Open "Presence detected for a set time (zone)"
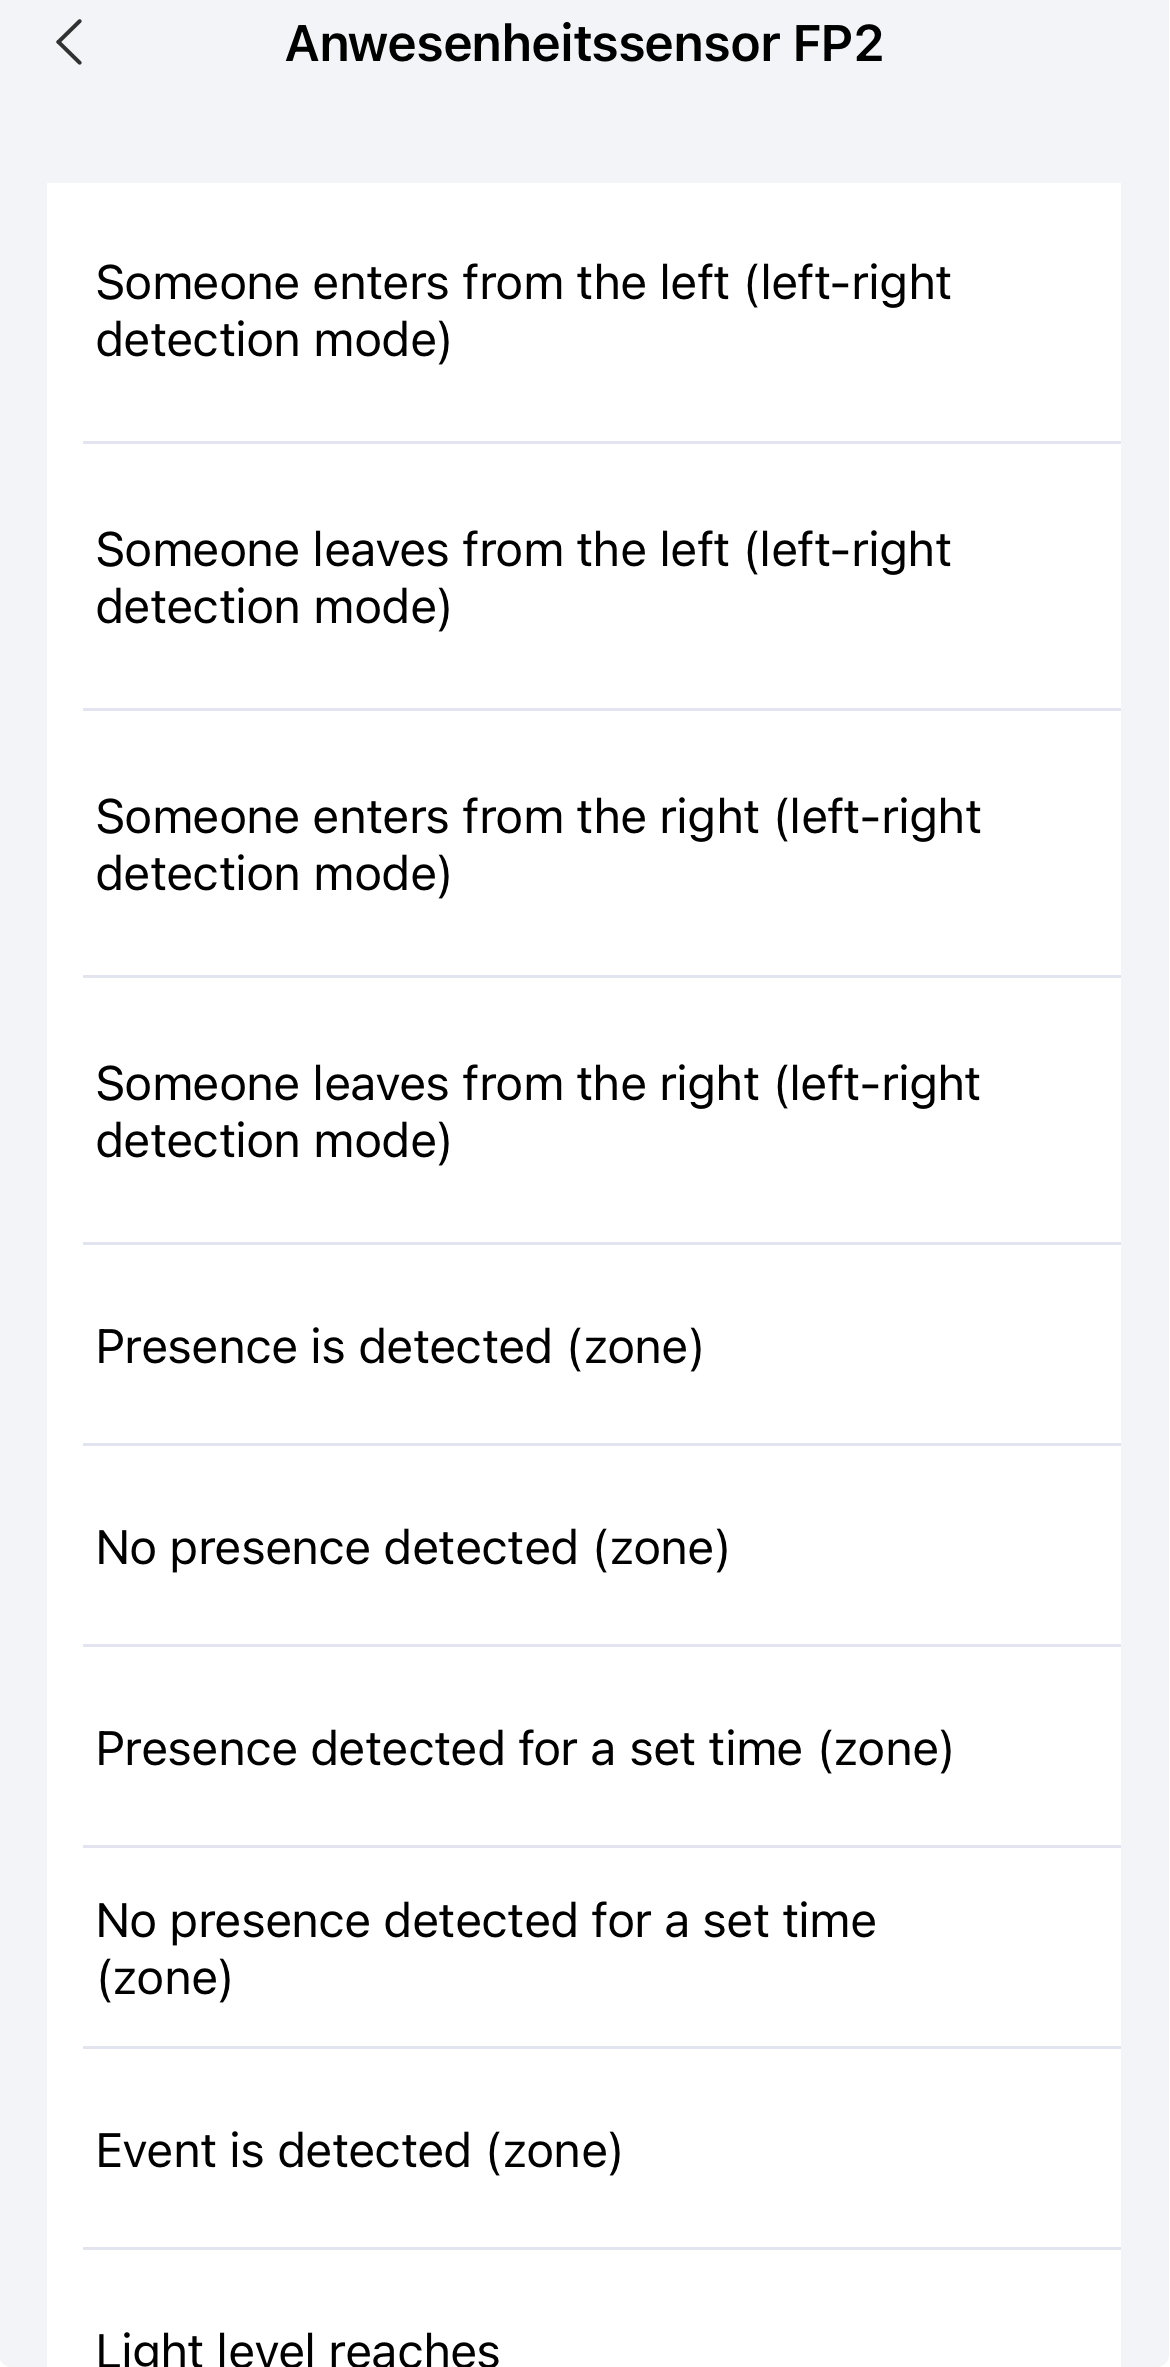The height and width of the screenshot is (2367, 1170). [x=584, y=1747]
